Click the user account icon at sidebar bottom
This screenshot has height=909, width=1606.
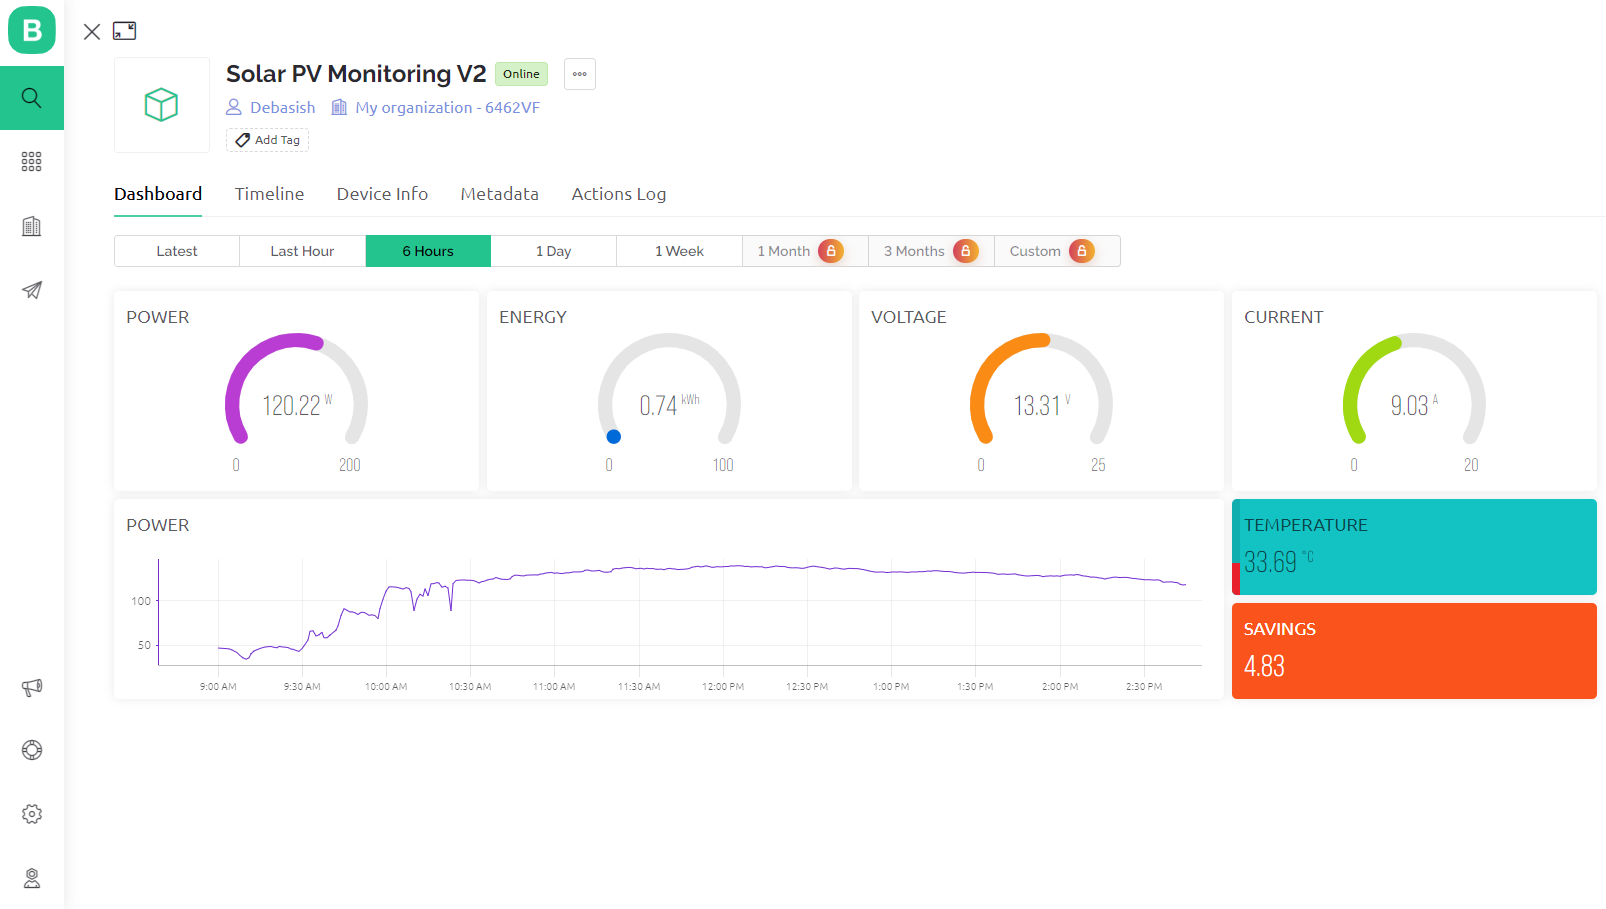(31, 878)
